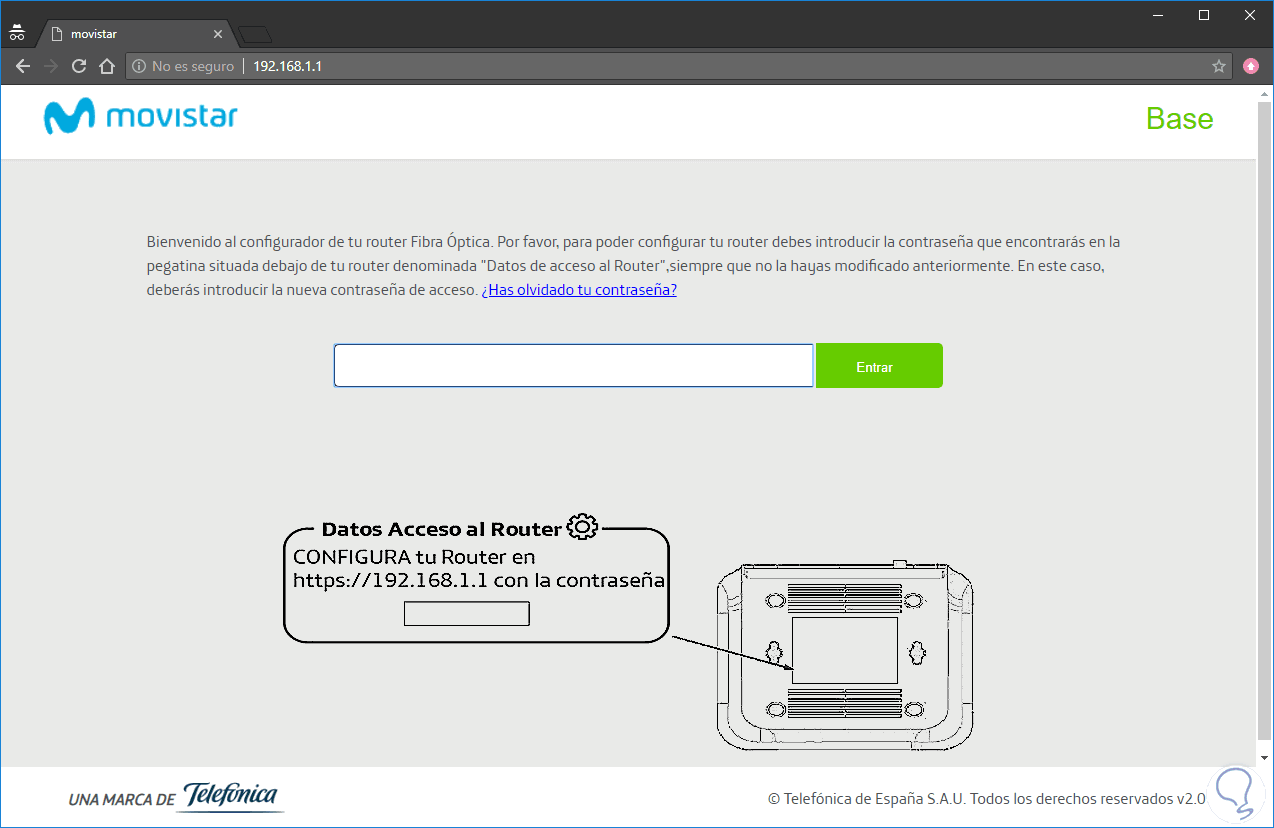The image size is (1274, 828).
Task: Click the incognito icon in title bar
Action: [x=17, y=31]
